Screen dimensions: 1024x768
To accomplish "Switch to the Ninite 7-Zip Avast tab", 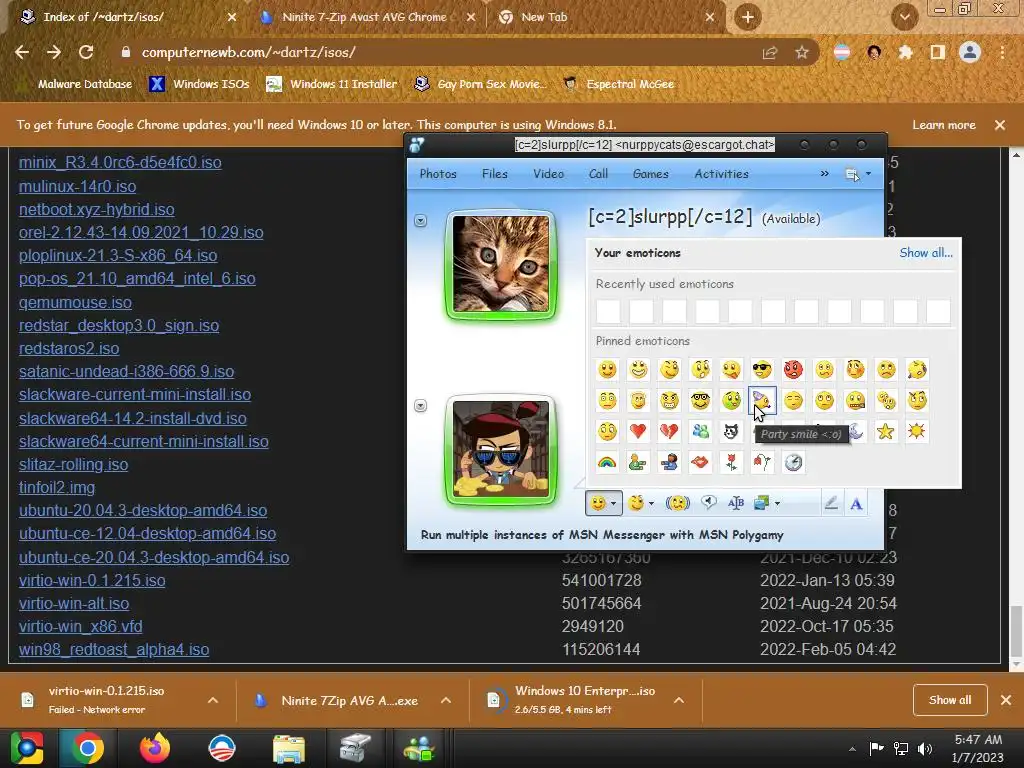I will coord(364,18).
